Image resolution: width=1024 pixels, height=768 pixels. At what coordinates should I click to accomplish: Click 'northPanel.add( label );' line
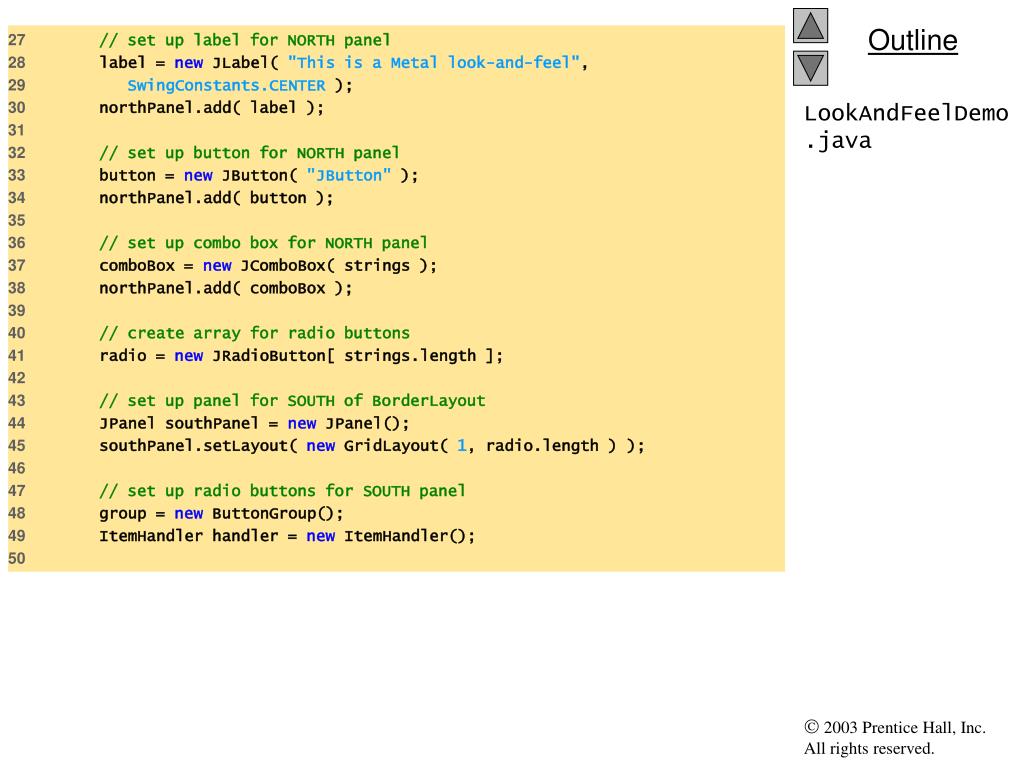(x=212, y=108)
